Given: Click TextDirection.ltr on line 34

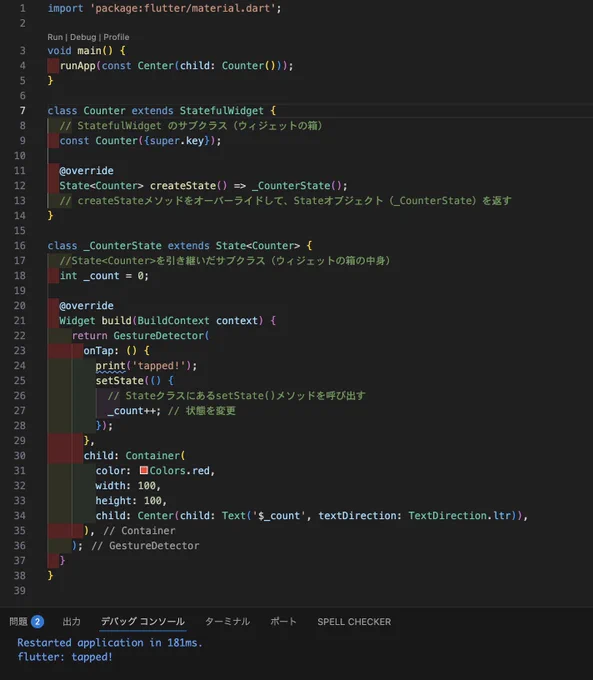Looking at the screenshot, I should coord(459,515).
